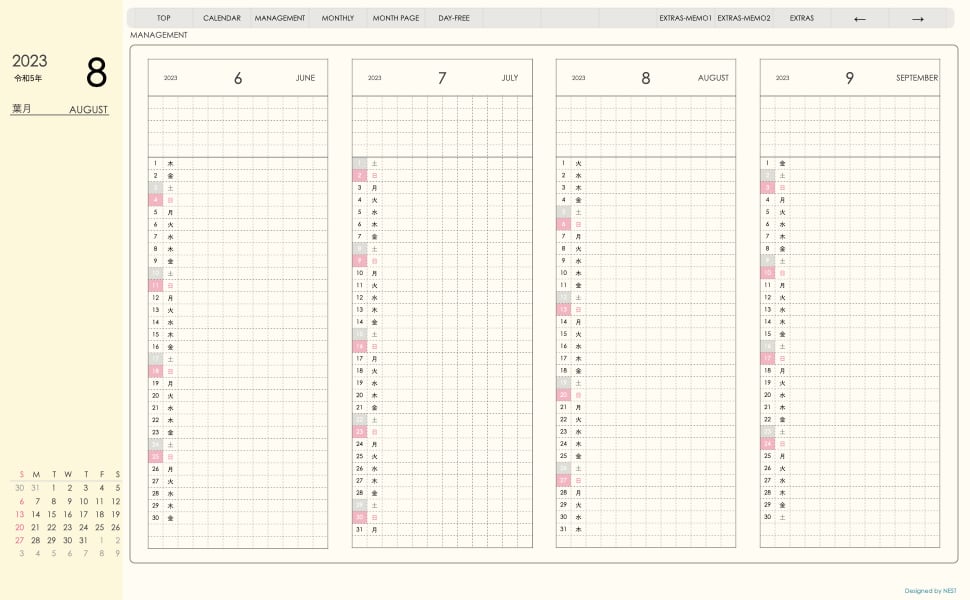Select day 26 in the mini calendar
The height and width of the screenshot is (600, 970).
click(116, 527)
